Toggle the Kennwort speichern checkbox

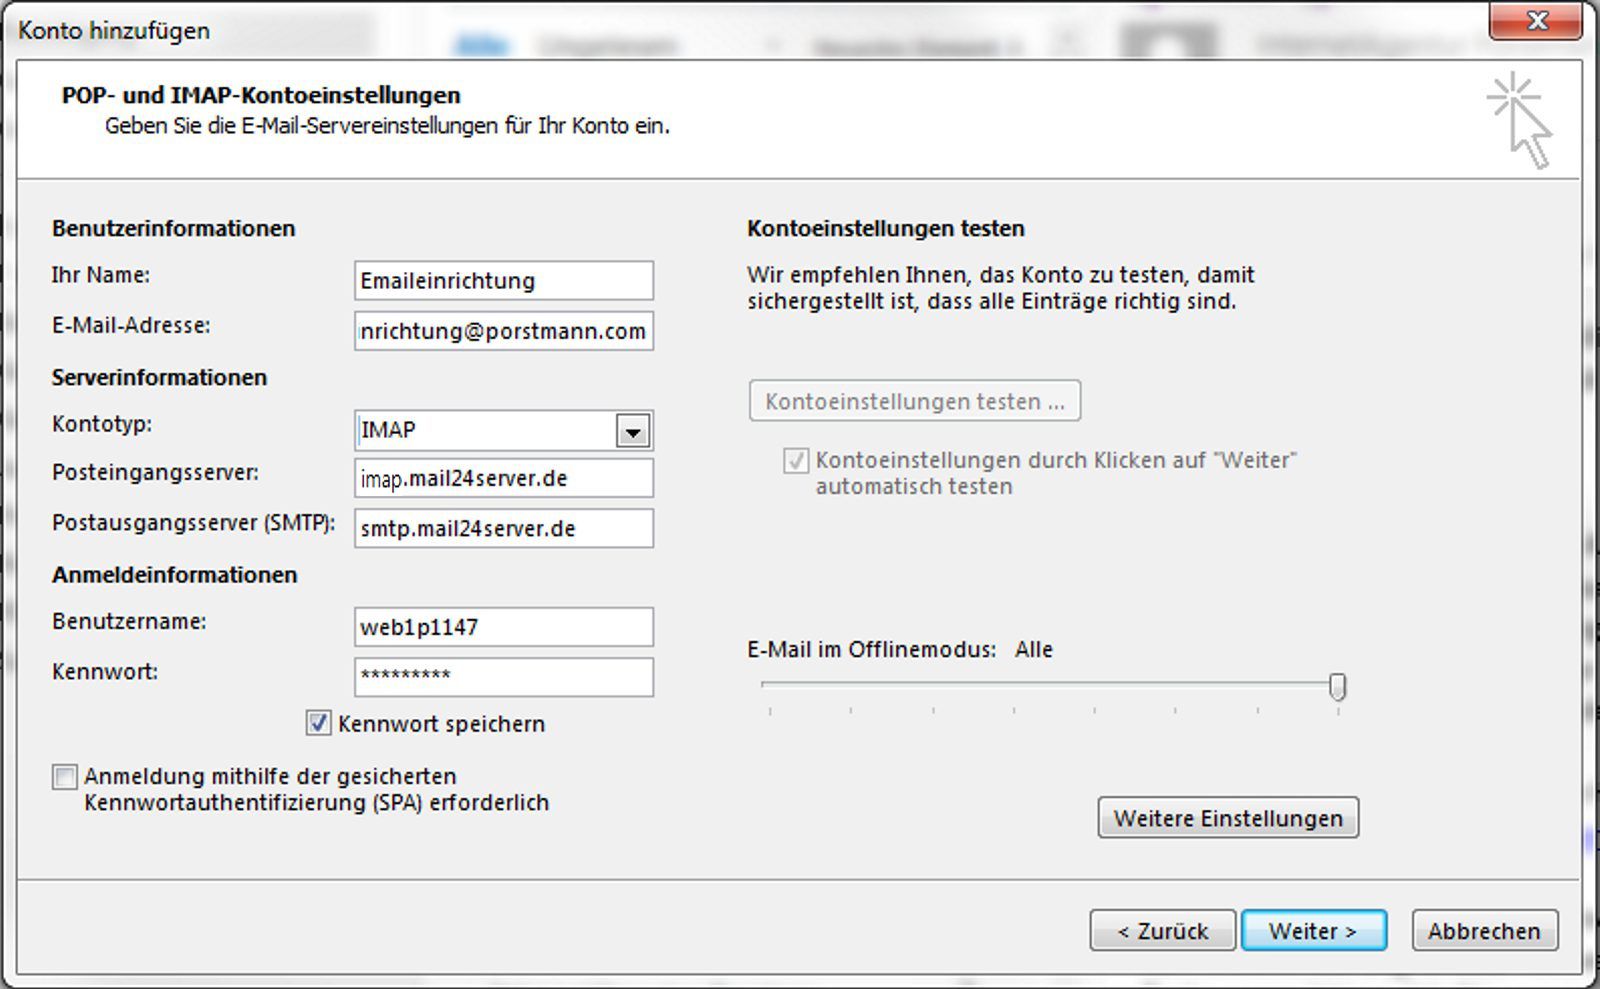click(318, 723)
